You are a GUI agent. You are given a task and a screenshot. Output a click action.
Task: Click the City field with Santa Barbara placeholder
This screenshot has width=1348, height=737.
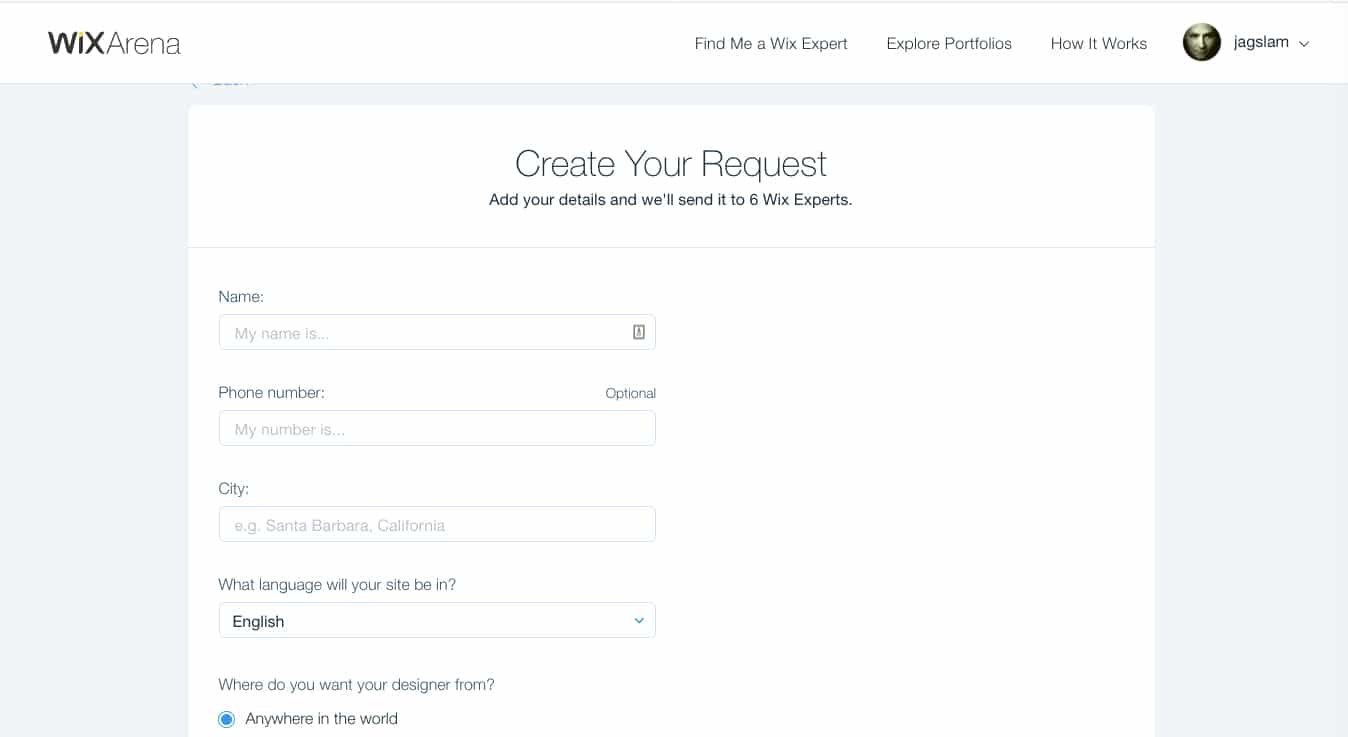(x=437, y=524)
